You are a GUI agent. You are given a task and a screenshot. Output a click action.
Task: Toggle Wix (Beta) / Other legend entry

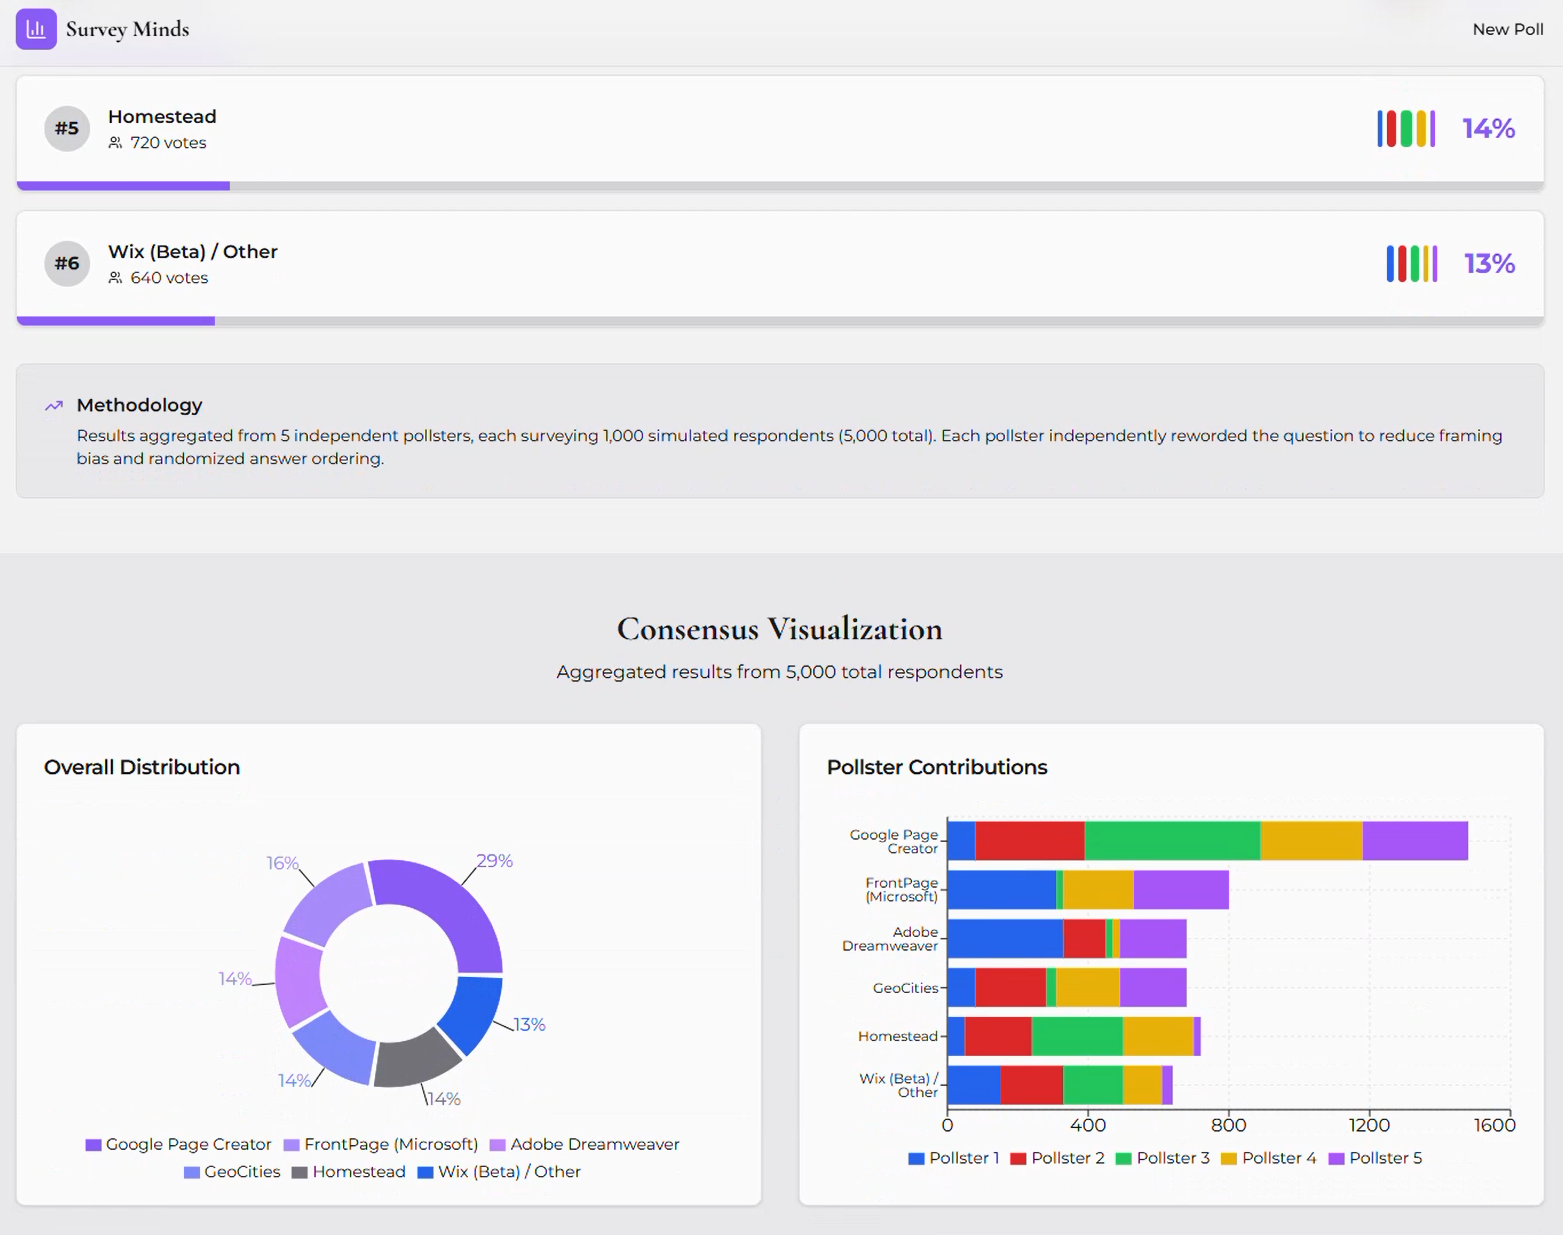[499, 1172]
